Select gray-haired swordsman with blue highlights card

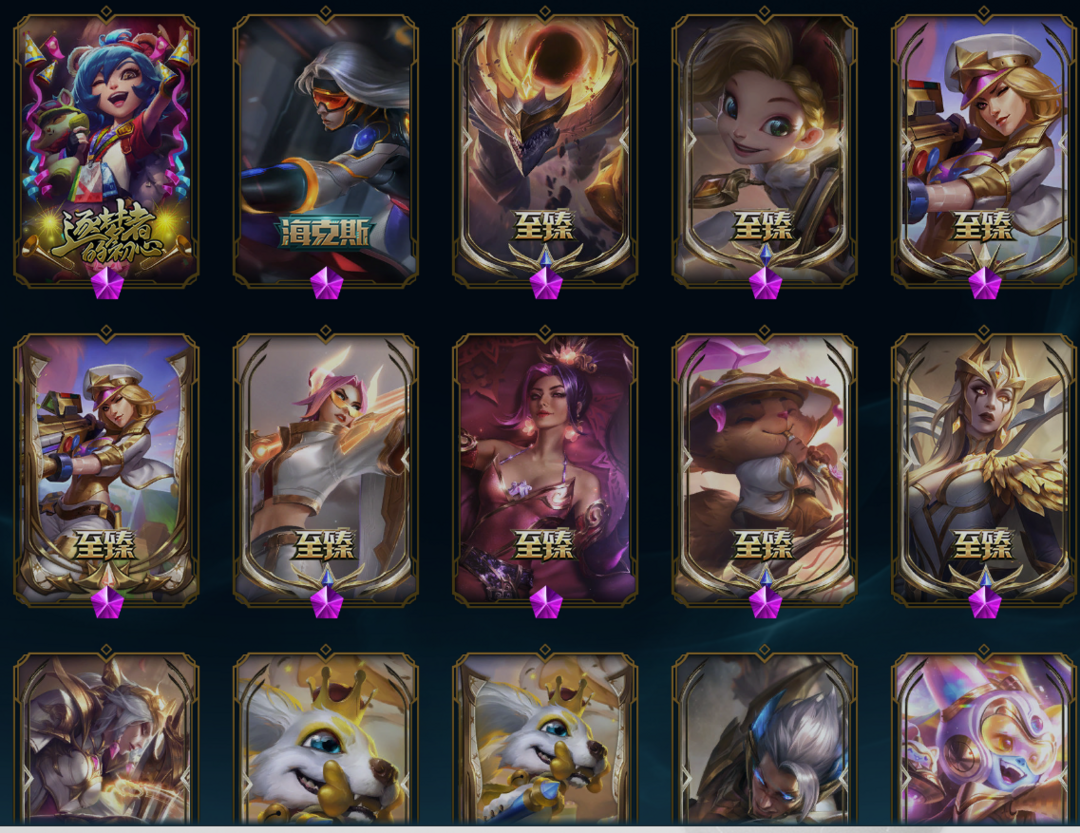click(765, 739)
